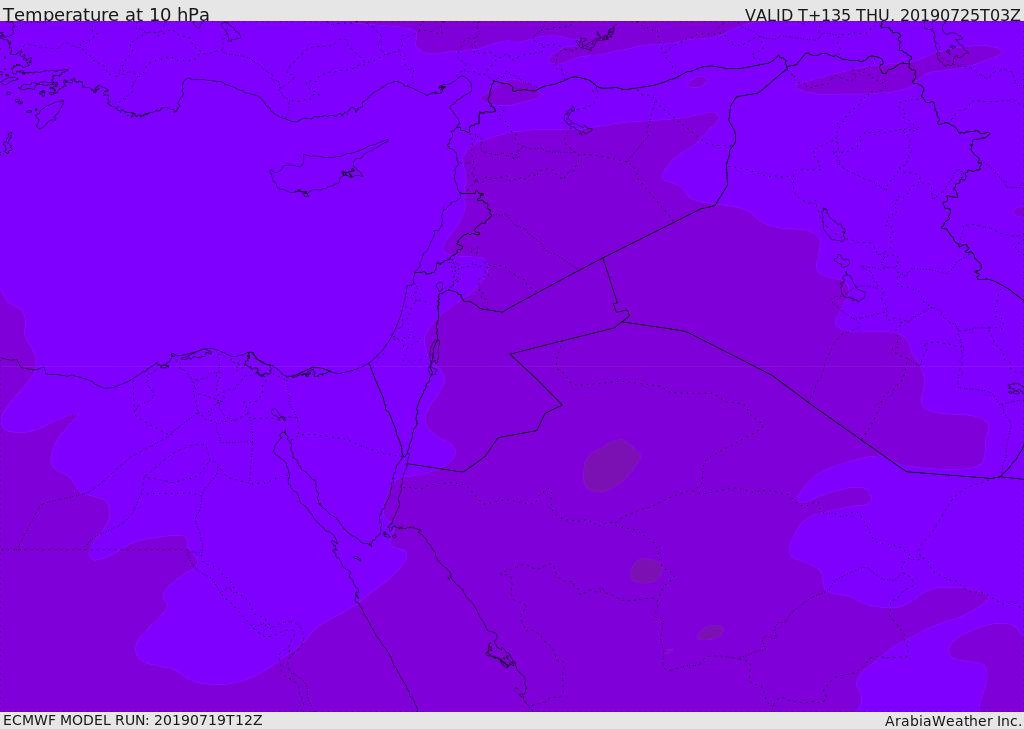The image size is (1024, 729).
Task: Click the island of Cyprus on the map
Action: pyautogui.click(x=325, y=170)
